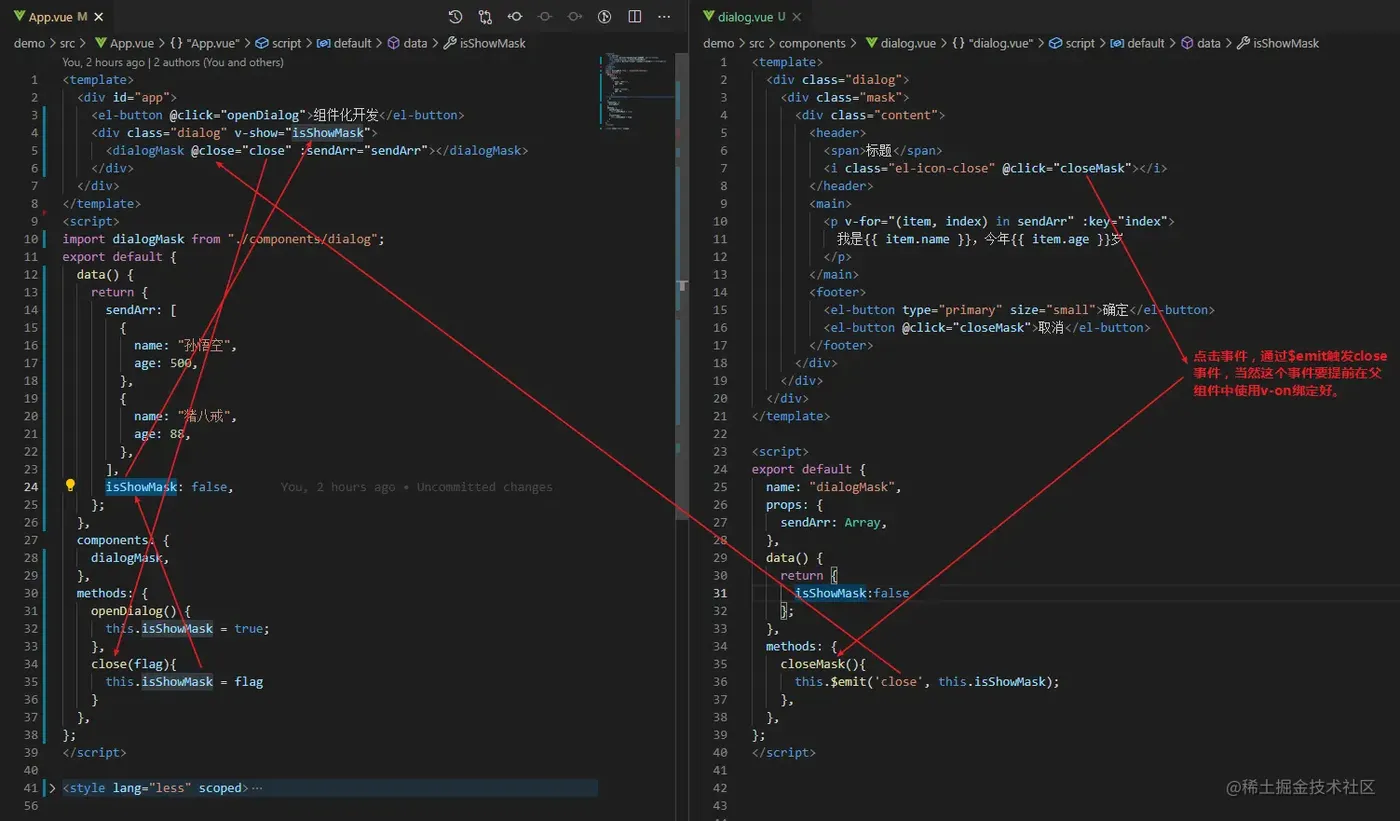Open the 'default' breadcrumb in the App.vue pane

point(344,43)
